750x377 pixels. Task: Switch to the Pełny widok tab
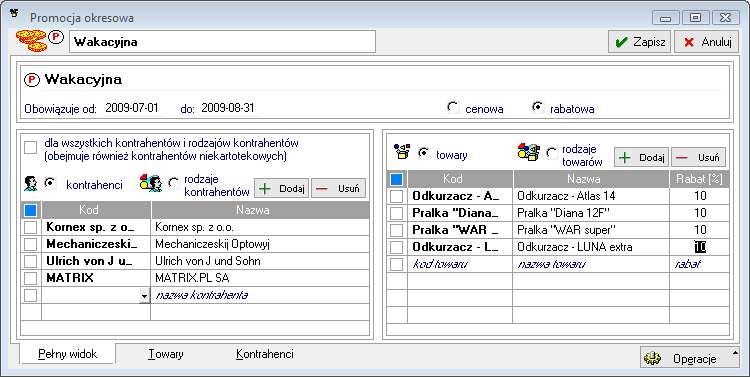(x=67, y=354)
